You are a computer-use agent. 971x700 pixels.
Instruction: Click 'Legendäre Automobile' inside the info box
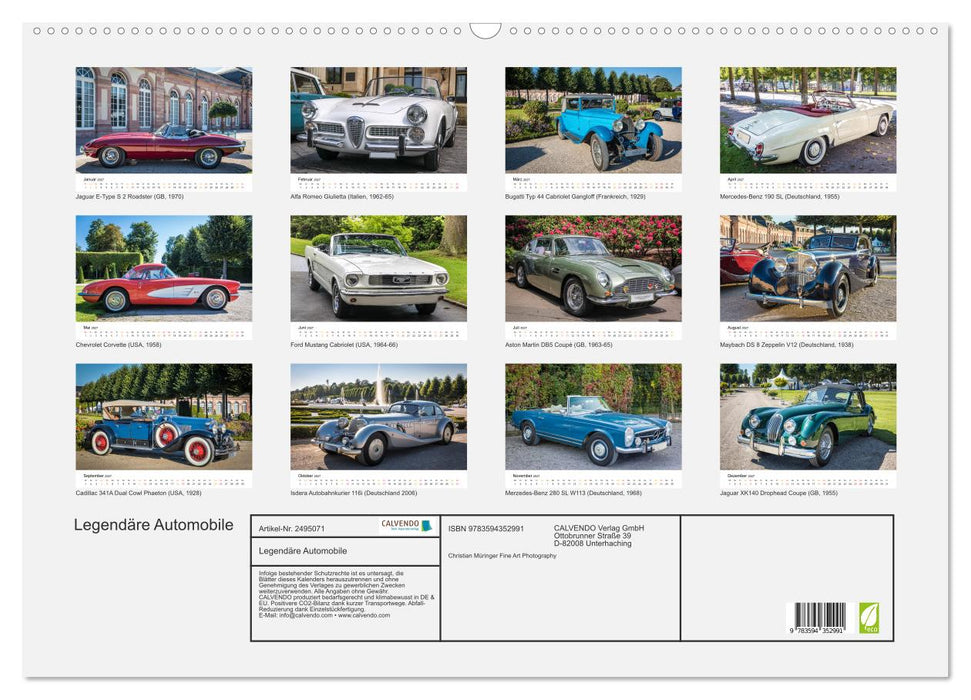[303, 551]
